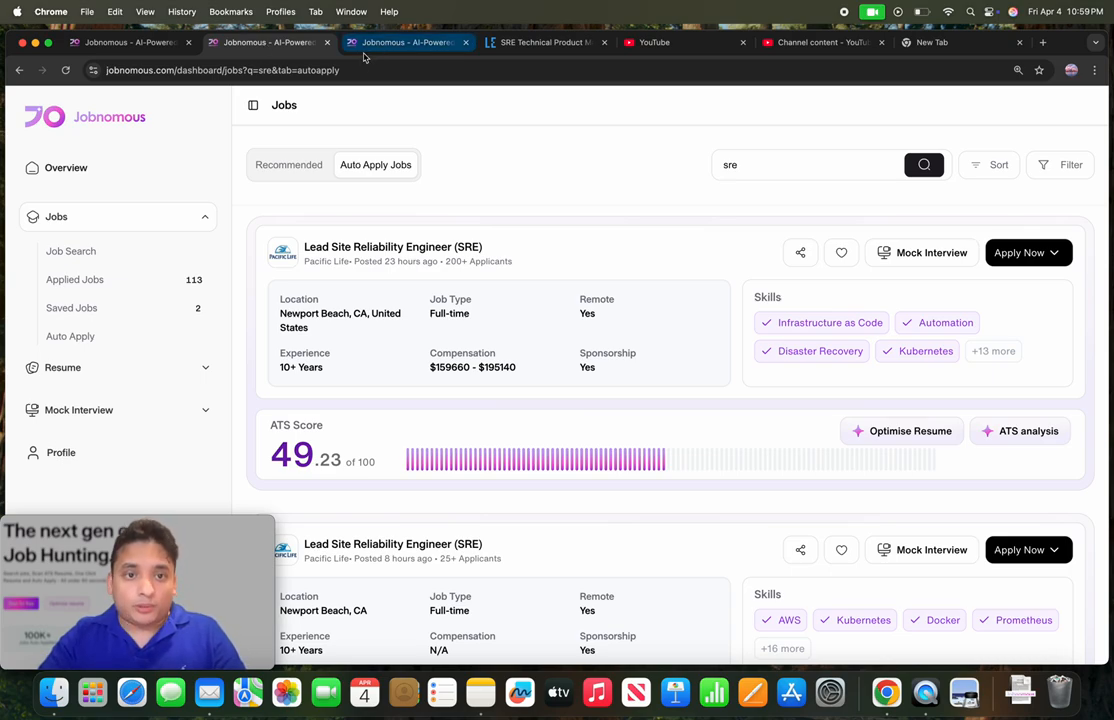Open Chrome zoom magnifier in address bar
Image resolution: width=1114 pixels, height=720 pixels.
point(1018,70)
